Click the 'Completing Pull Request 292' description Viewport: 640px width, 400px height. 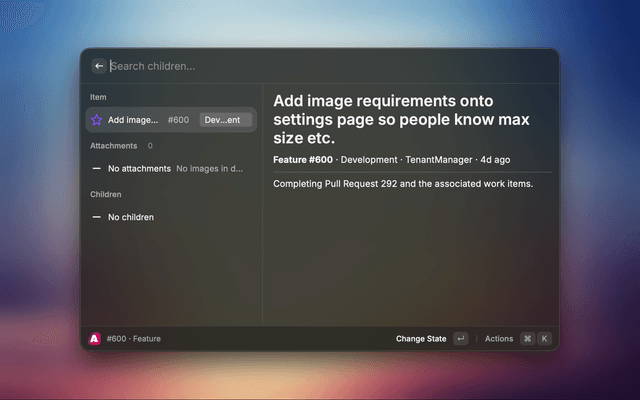click(x=403, y=184)
